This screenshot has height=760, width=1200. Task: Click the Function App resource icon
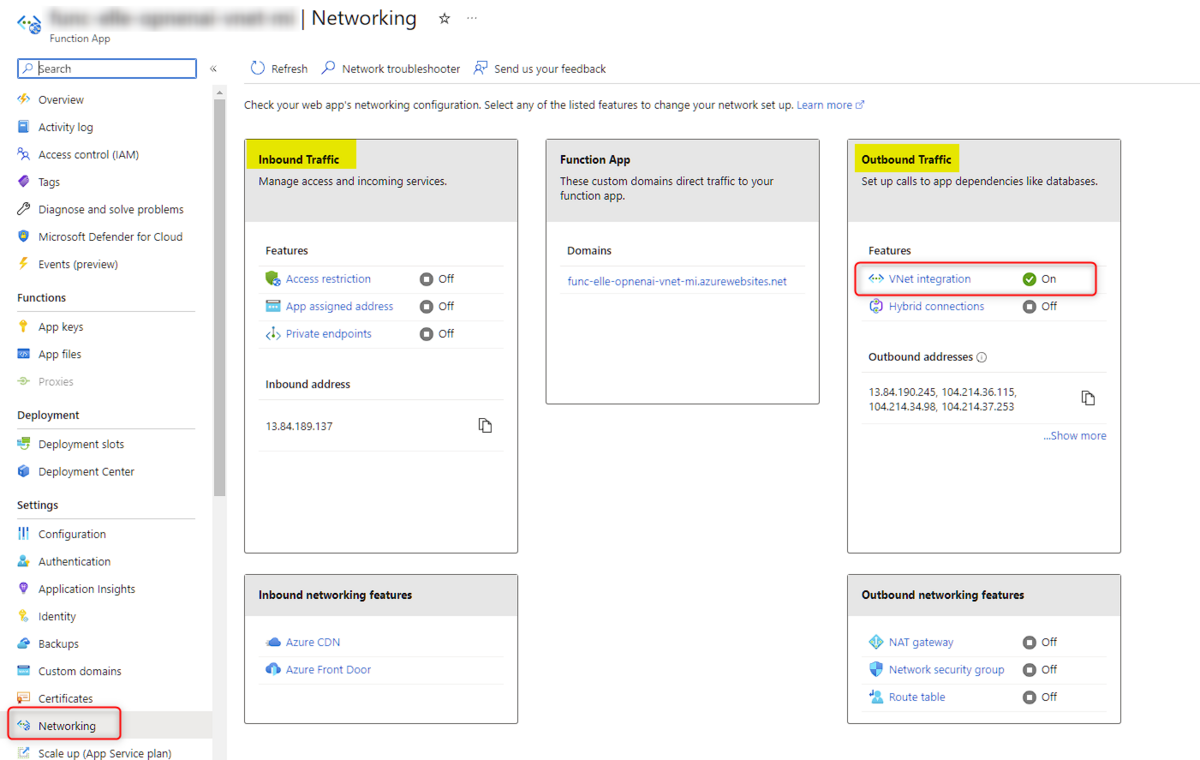pyautogui.click(x=29, y=22)
